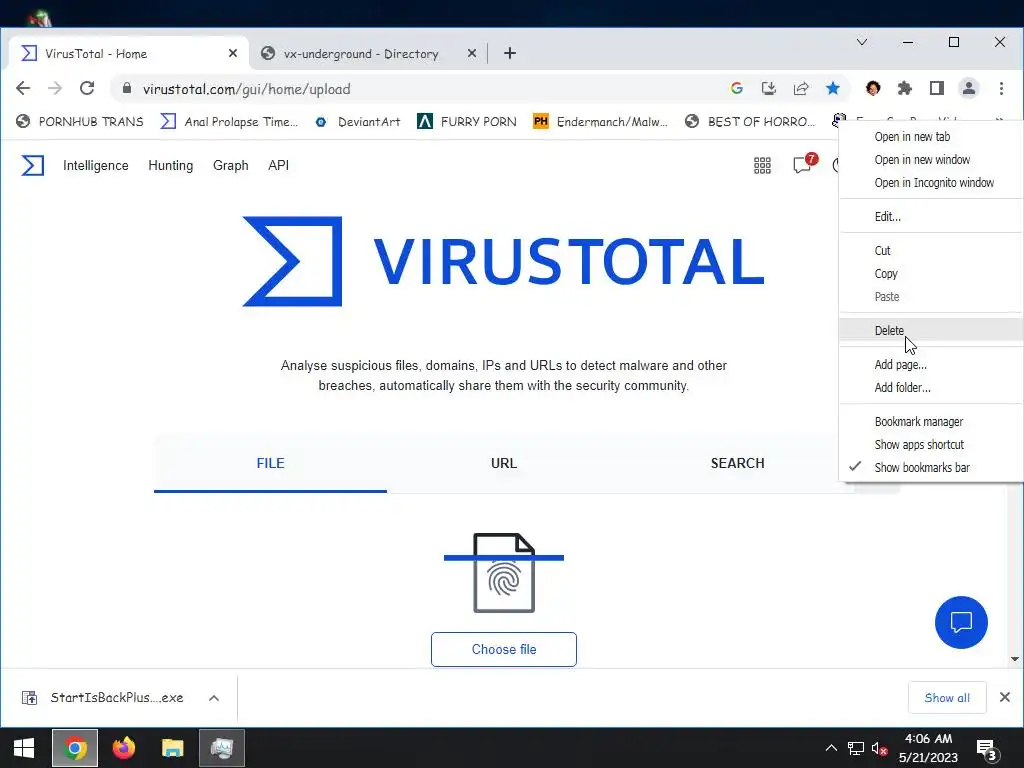Click the muted volume tray icon
The image size is (1024, 768).
[879, 748]
